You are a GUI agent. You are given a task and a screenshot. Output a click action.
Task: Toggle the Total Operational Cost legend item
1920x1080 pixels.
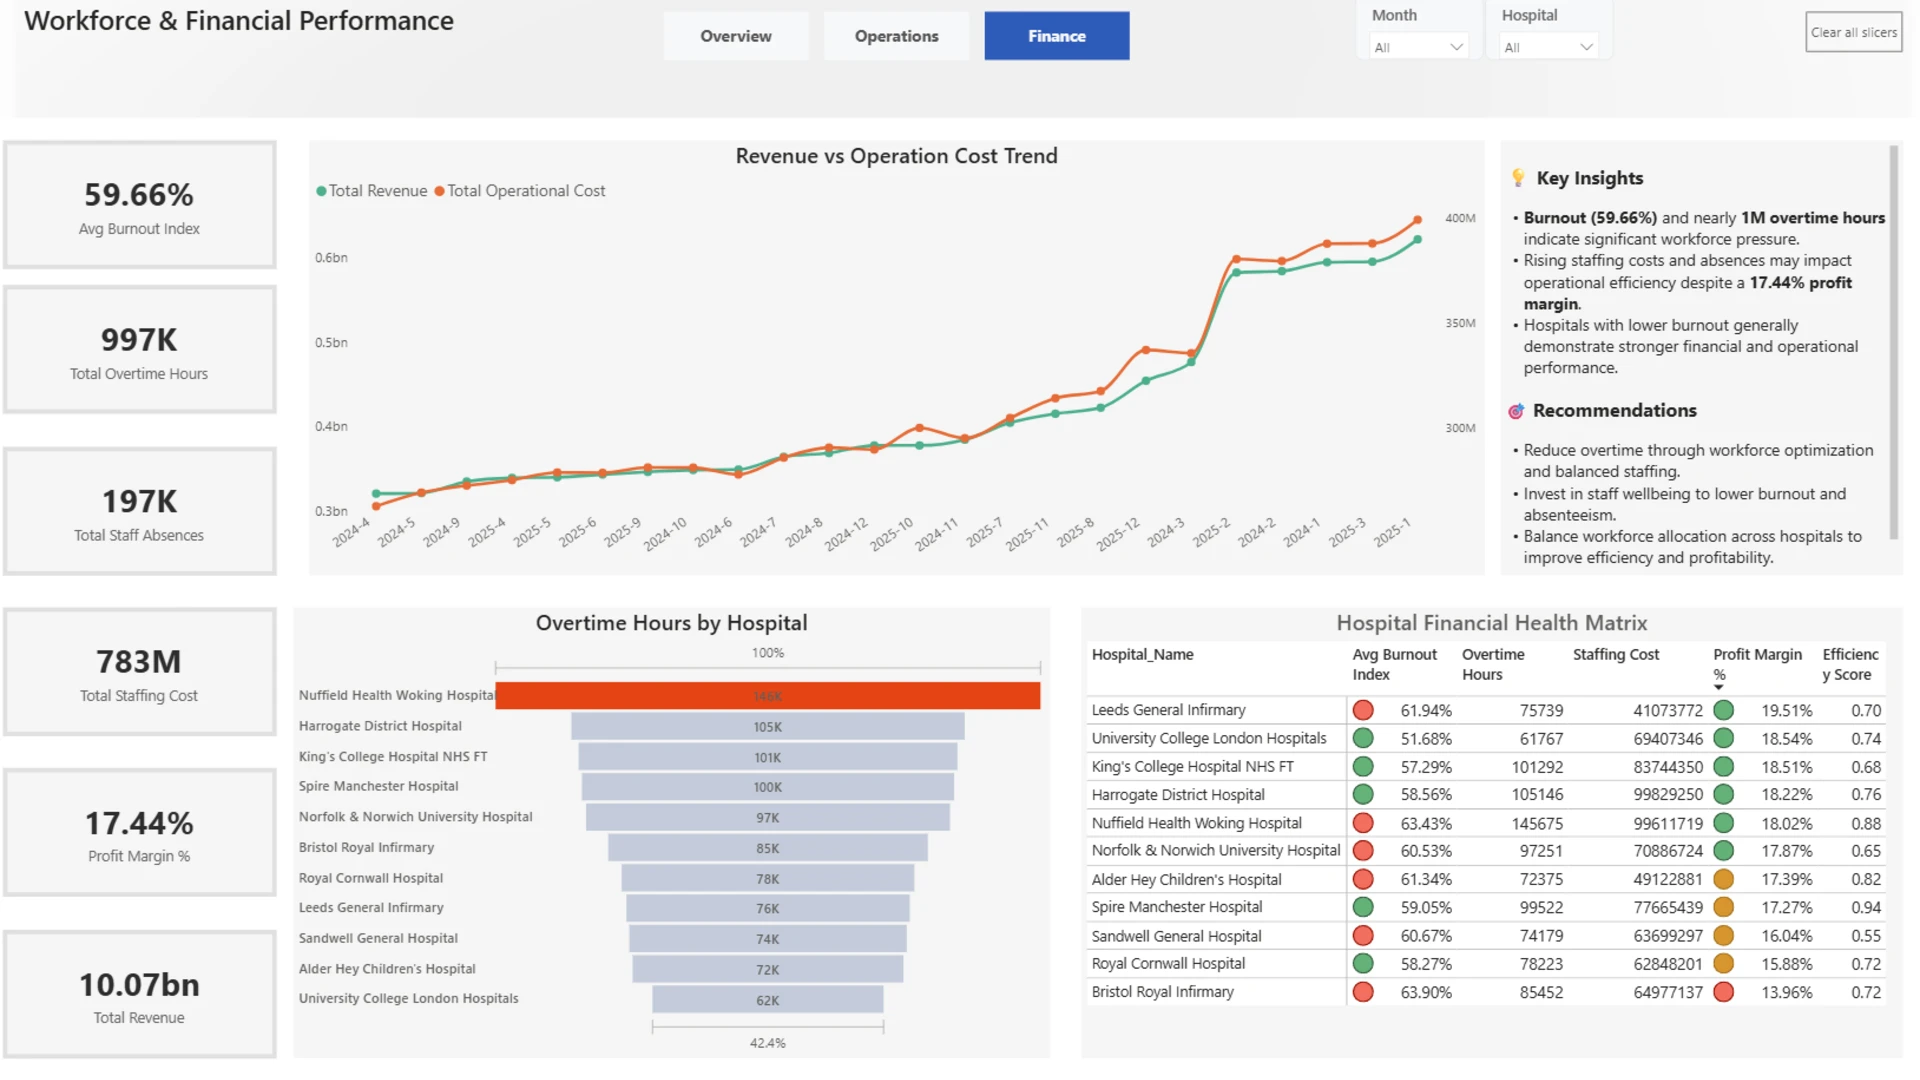click(x=520, y=191)
